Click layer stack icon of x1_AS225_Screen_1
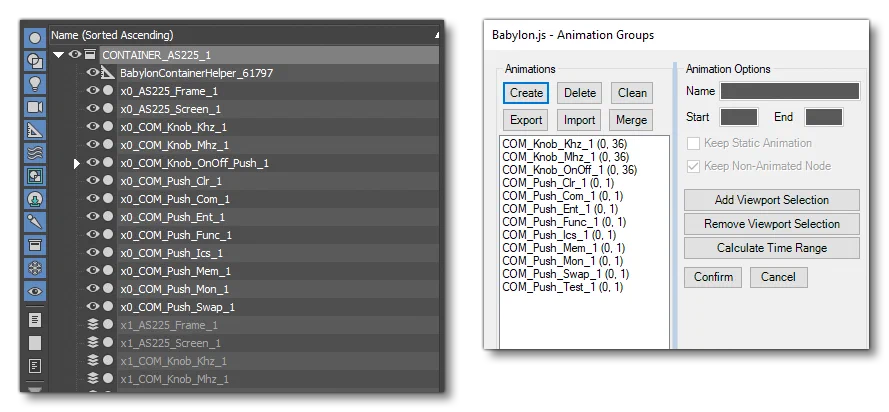This screenshot has width=889, height=412. coord(93,343)
